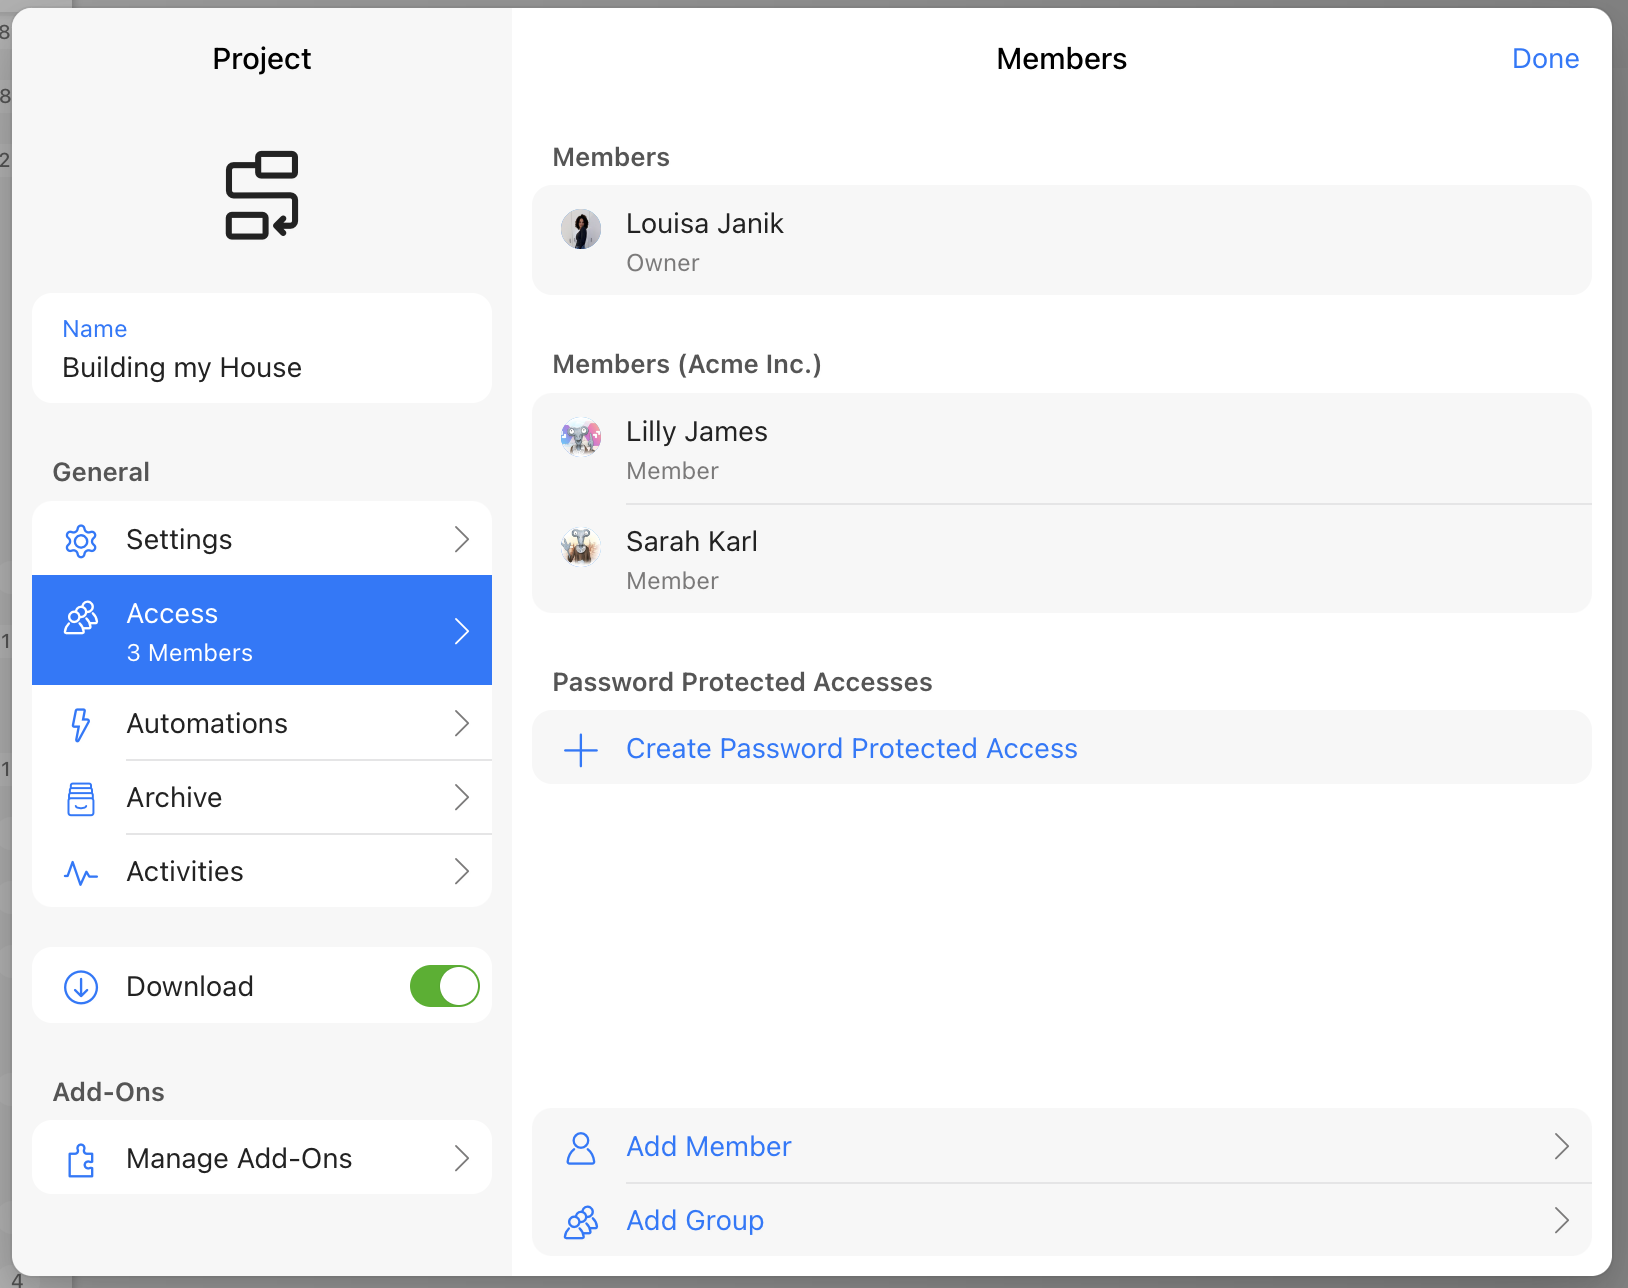Open the Add Member chevron
Image resolution: width=1628 pixels, height=1288 pixels.
[1562, 1146]
